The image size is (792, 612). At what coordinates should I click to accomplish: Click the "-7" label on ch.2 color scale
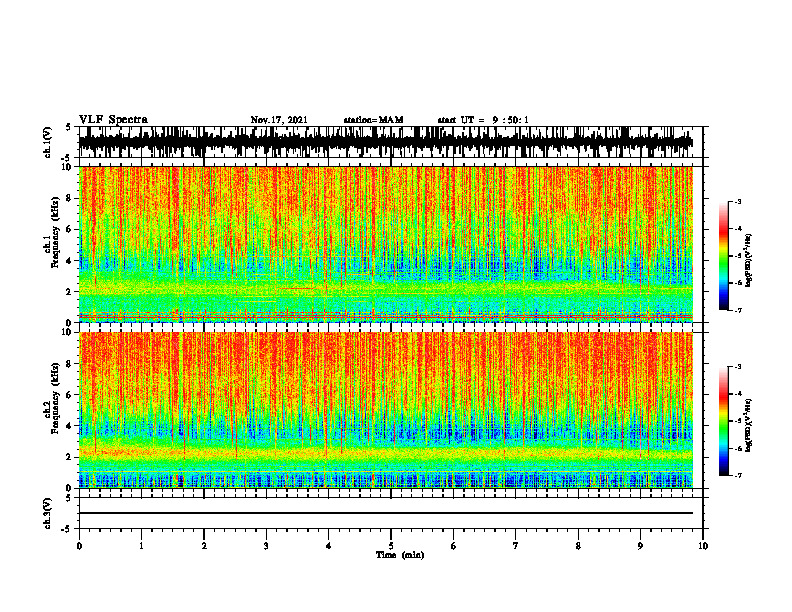(x=737, y=476)
